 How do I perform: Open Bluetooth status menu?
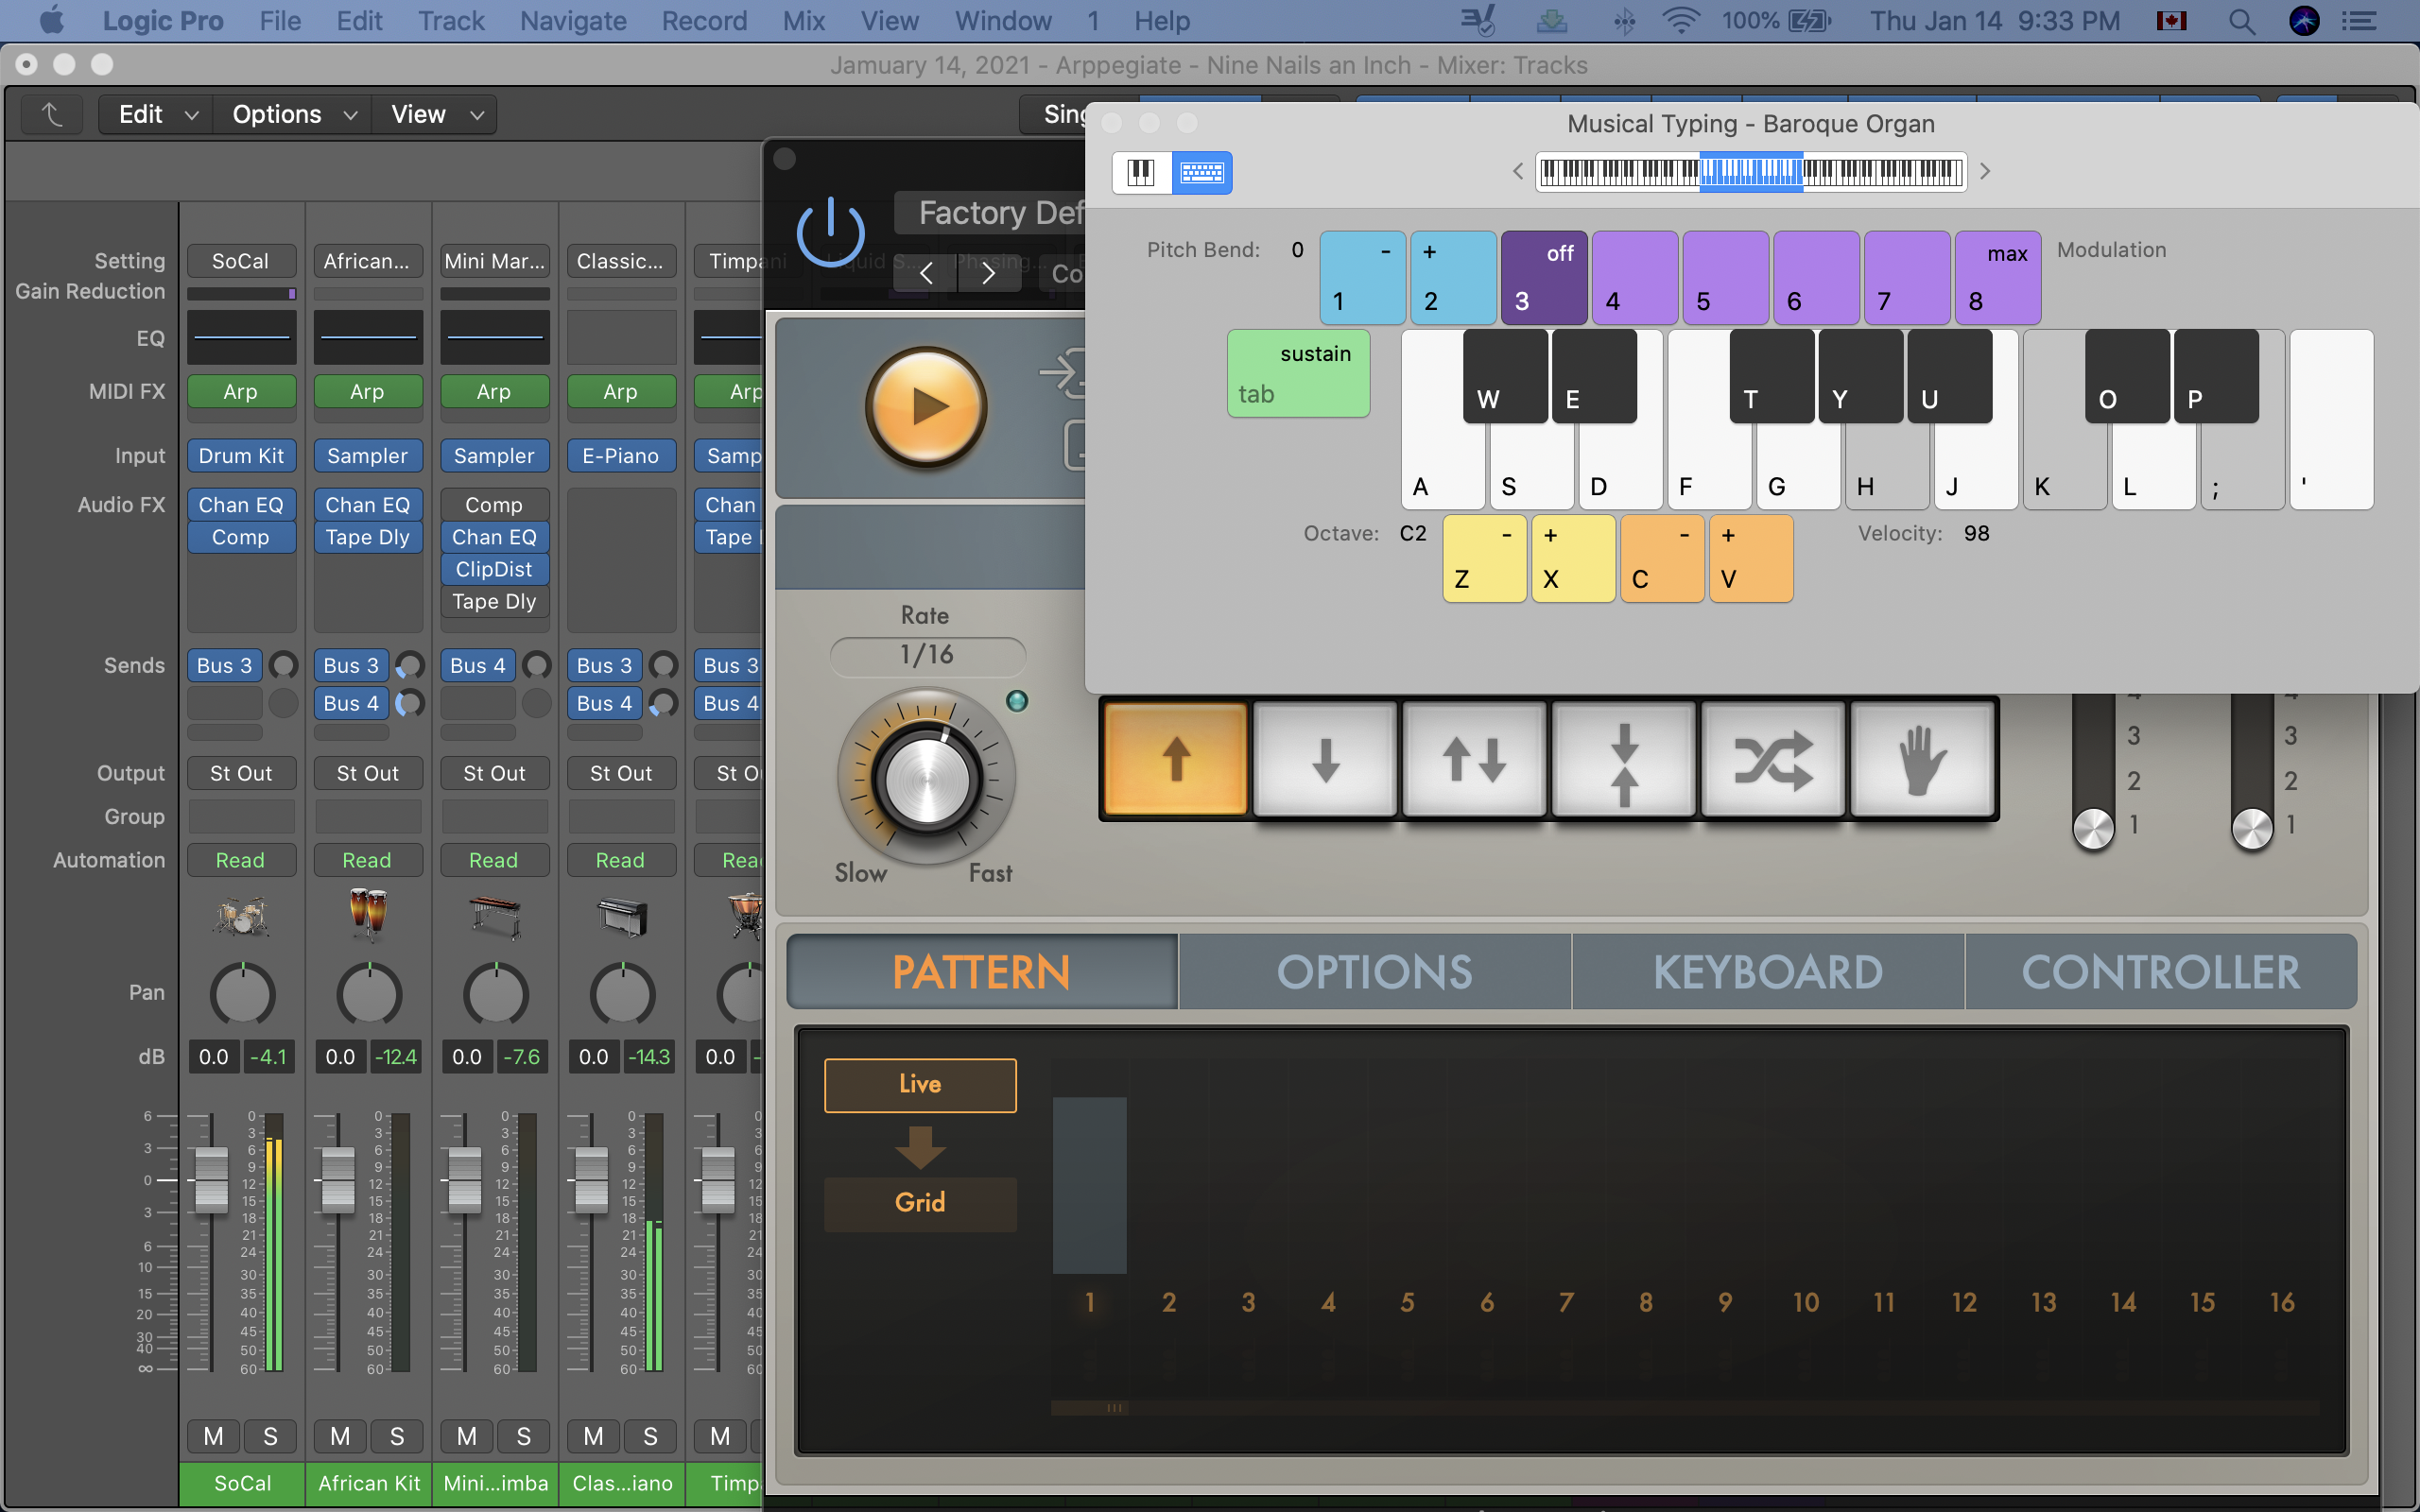click(x=1624, y=21)
